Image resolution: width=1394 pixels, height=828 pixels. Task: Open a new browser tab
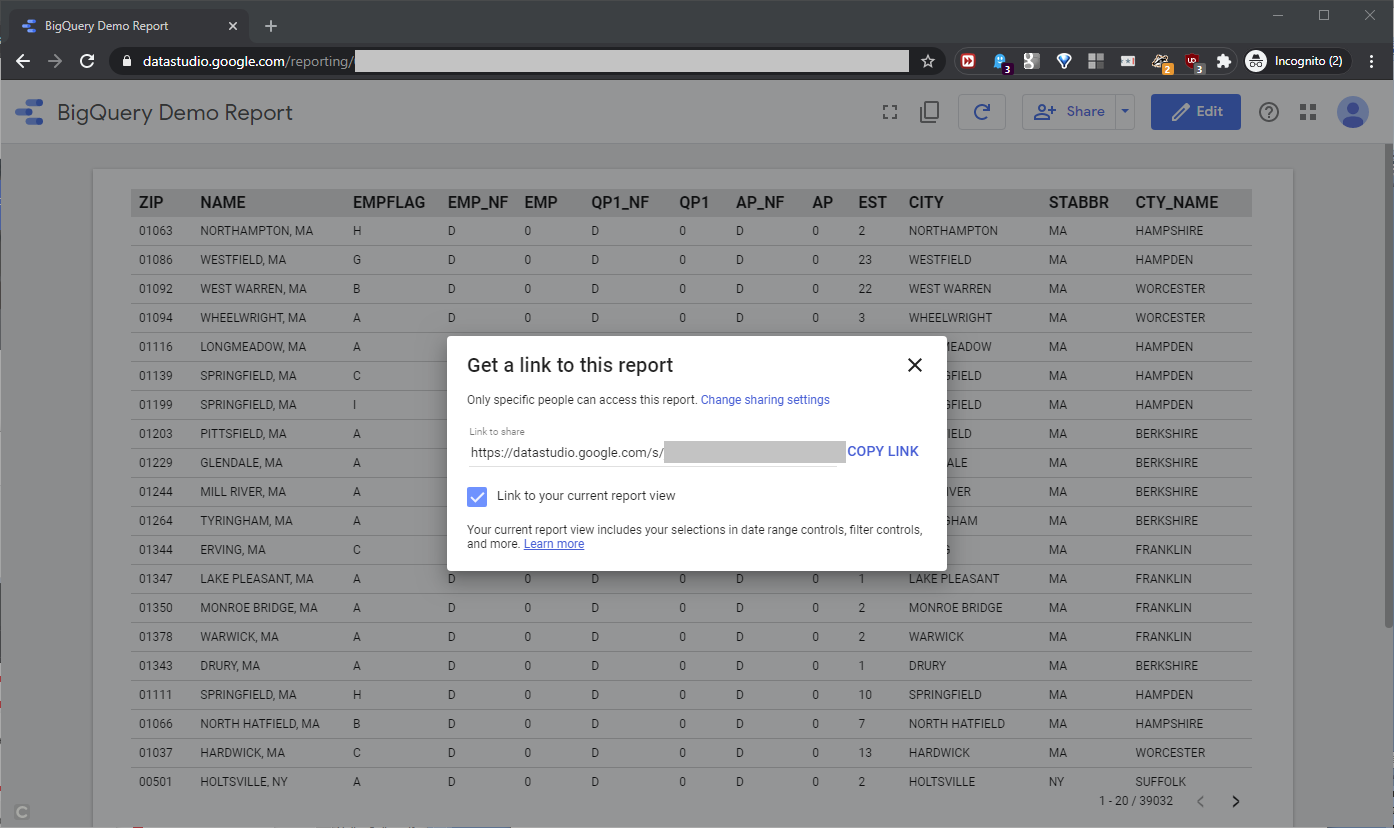click(x=271, y=26)
